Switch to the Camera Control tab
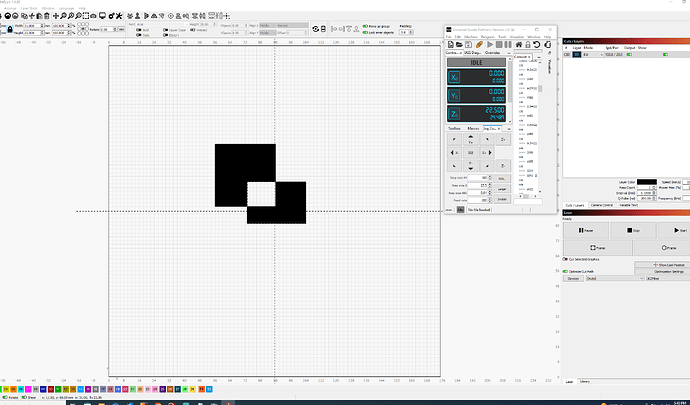The width and height of the screenshot is (690, 405). pyautogui.click(x=602, y=205)
